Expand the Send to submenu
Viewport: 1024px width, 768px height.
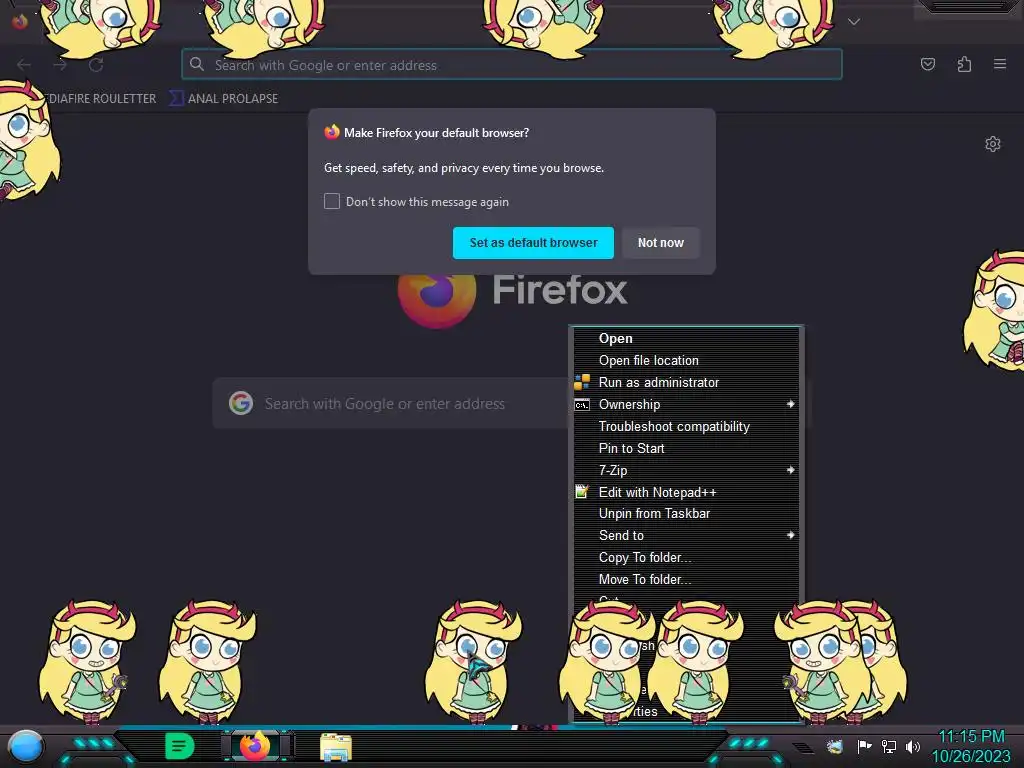(x=686, y=536)
